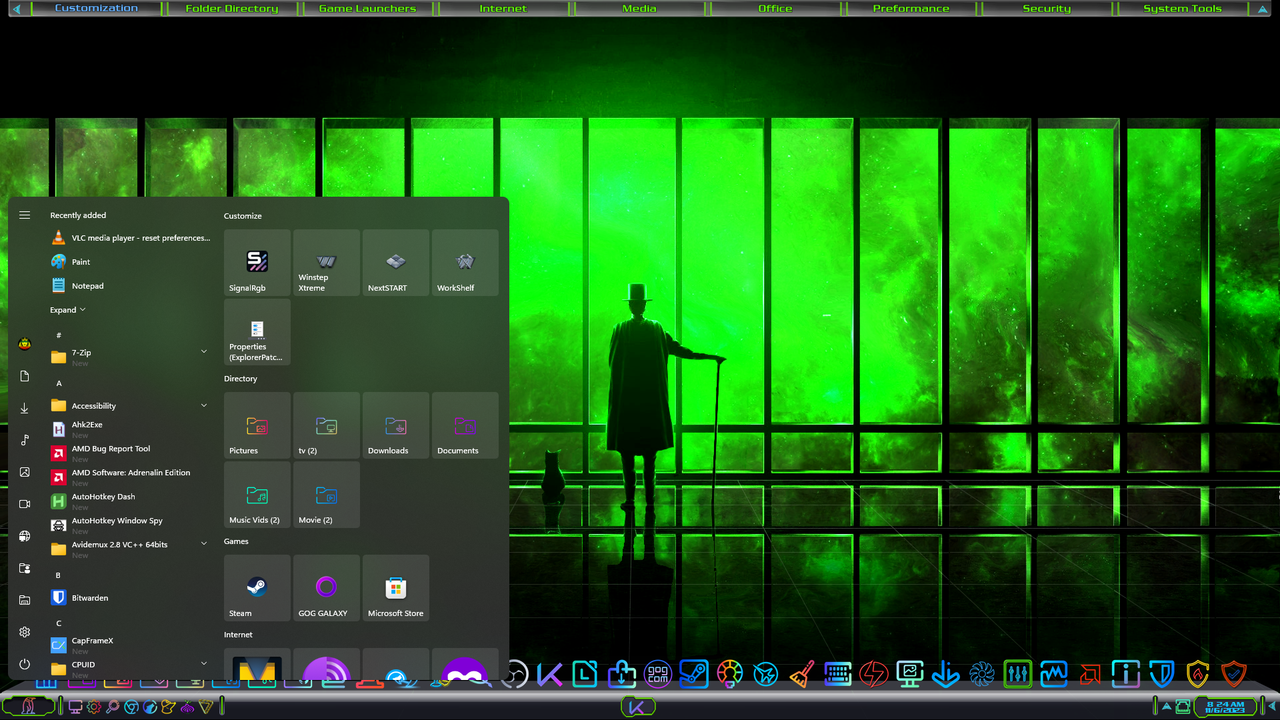1280x720 pixels.
Task: Expand the Recently added list
Action: [68, 310]
